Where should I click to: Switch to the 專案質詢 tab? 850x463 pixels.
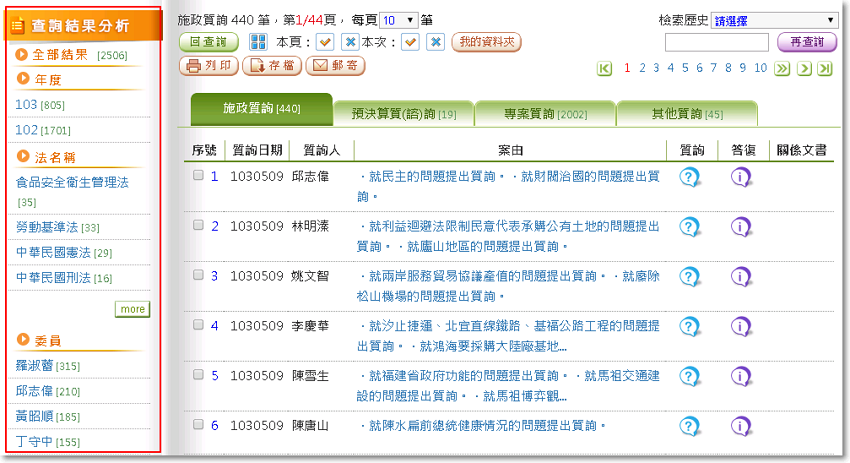(545, 114)
